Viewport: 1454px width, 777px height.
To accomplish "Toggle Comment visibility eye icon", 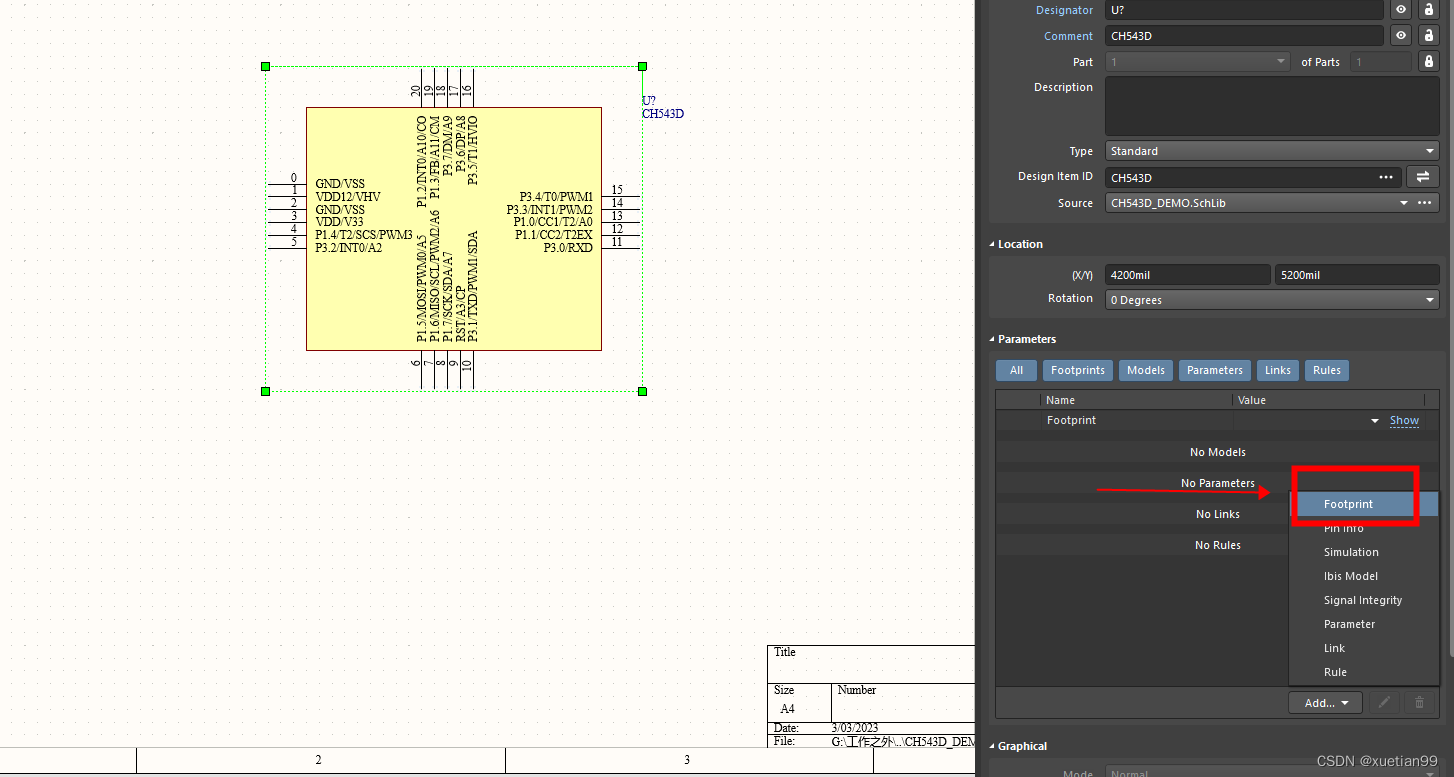I will [1402, 36].
